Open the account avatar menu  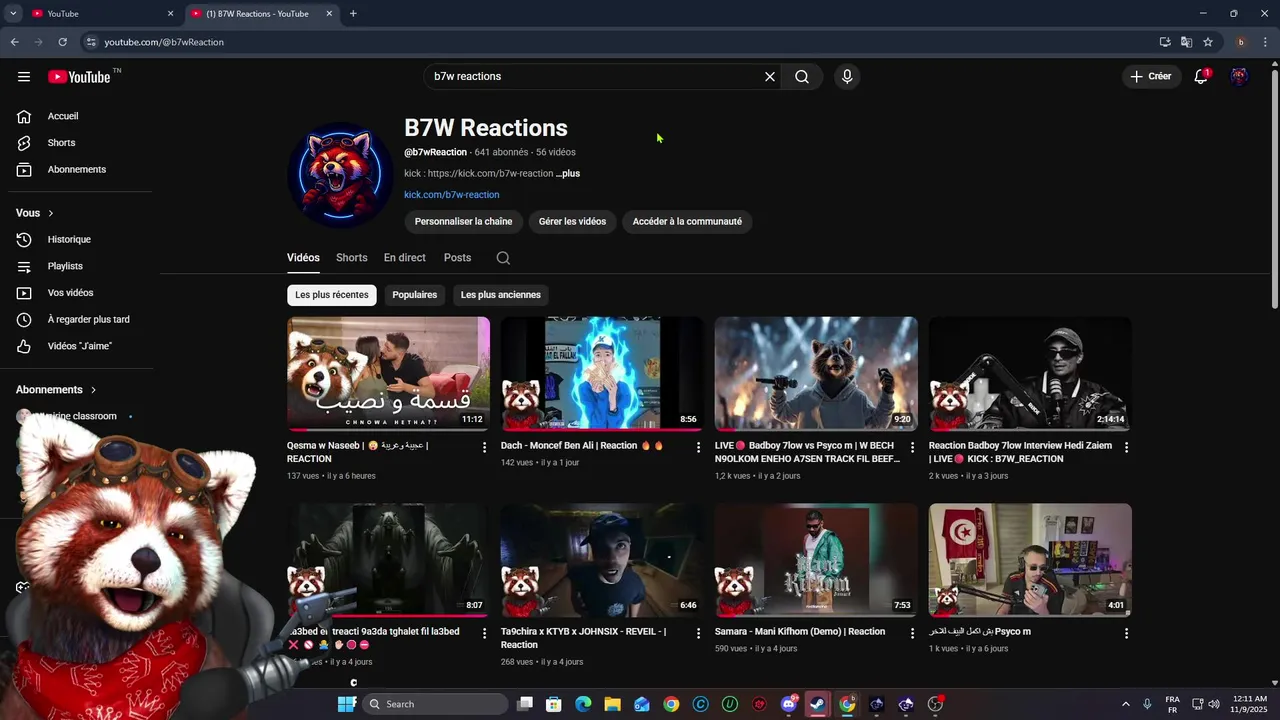1240,76
